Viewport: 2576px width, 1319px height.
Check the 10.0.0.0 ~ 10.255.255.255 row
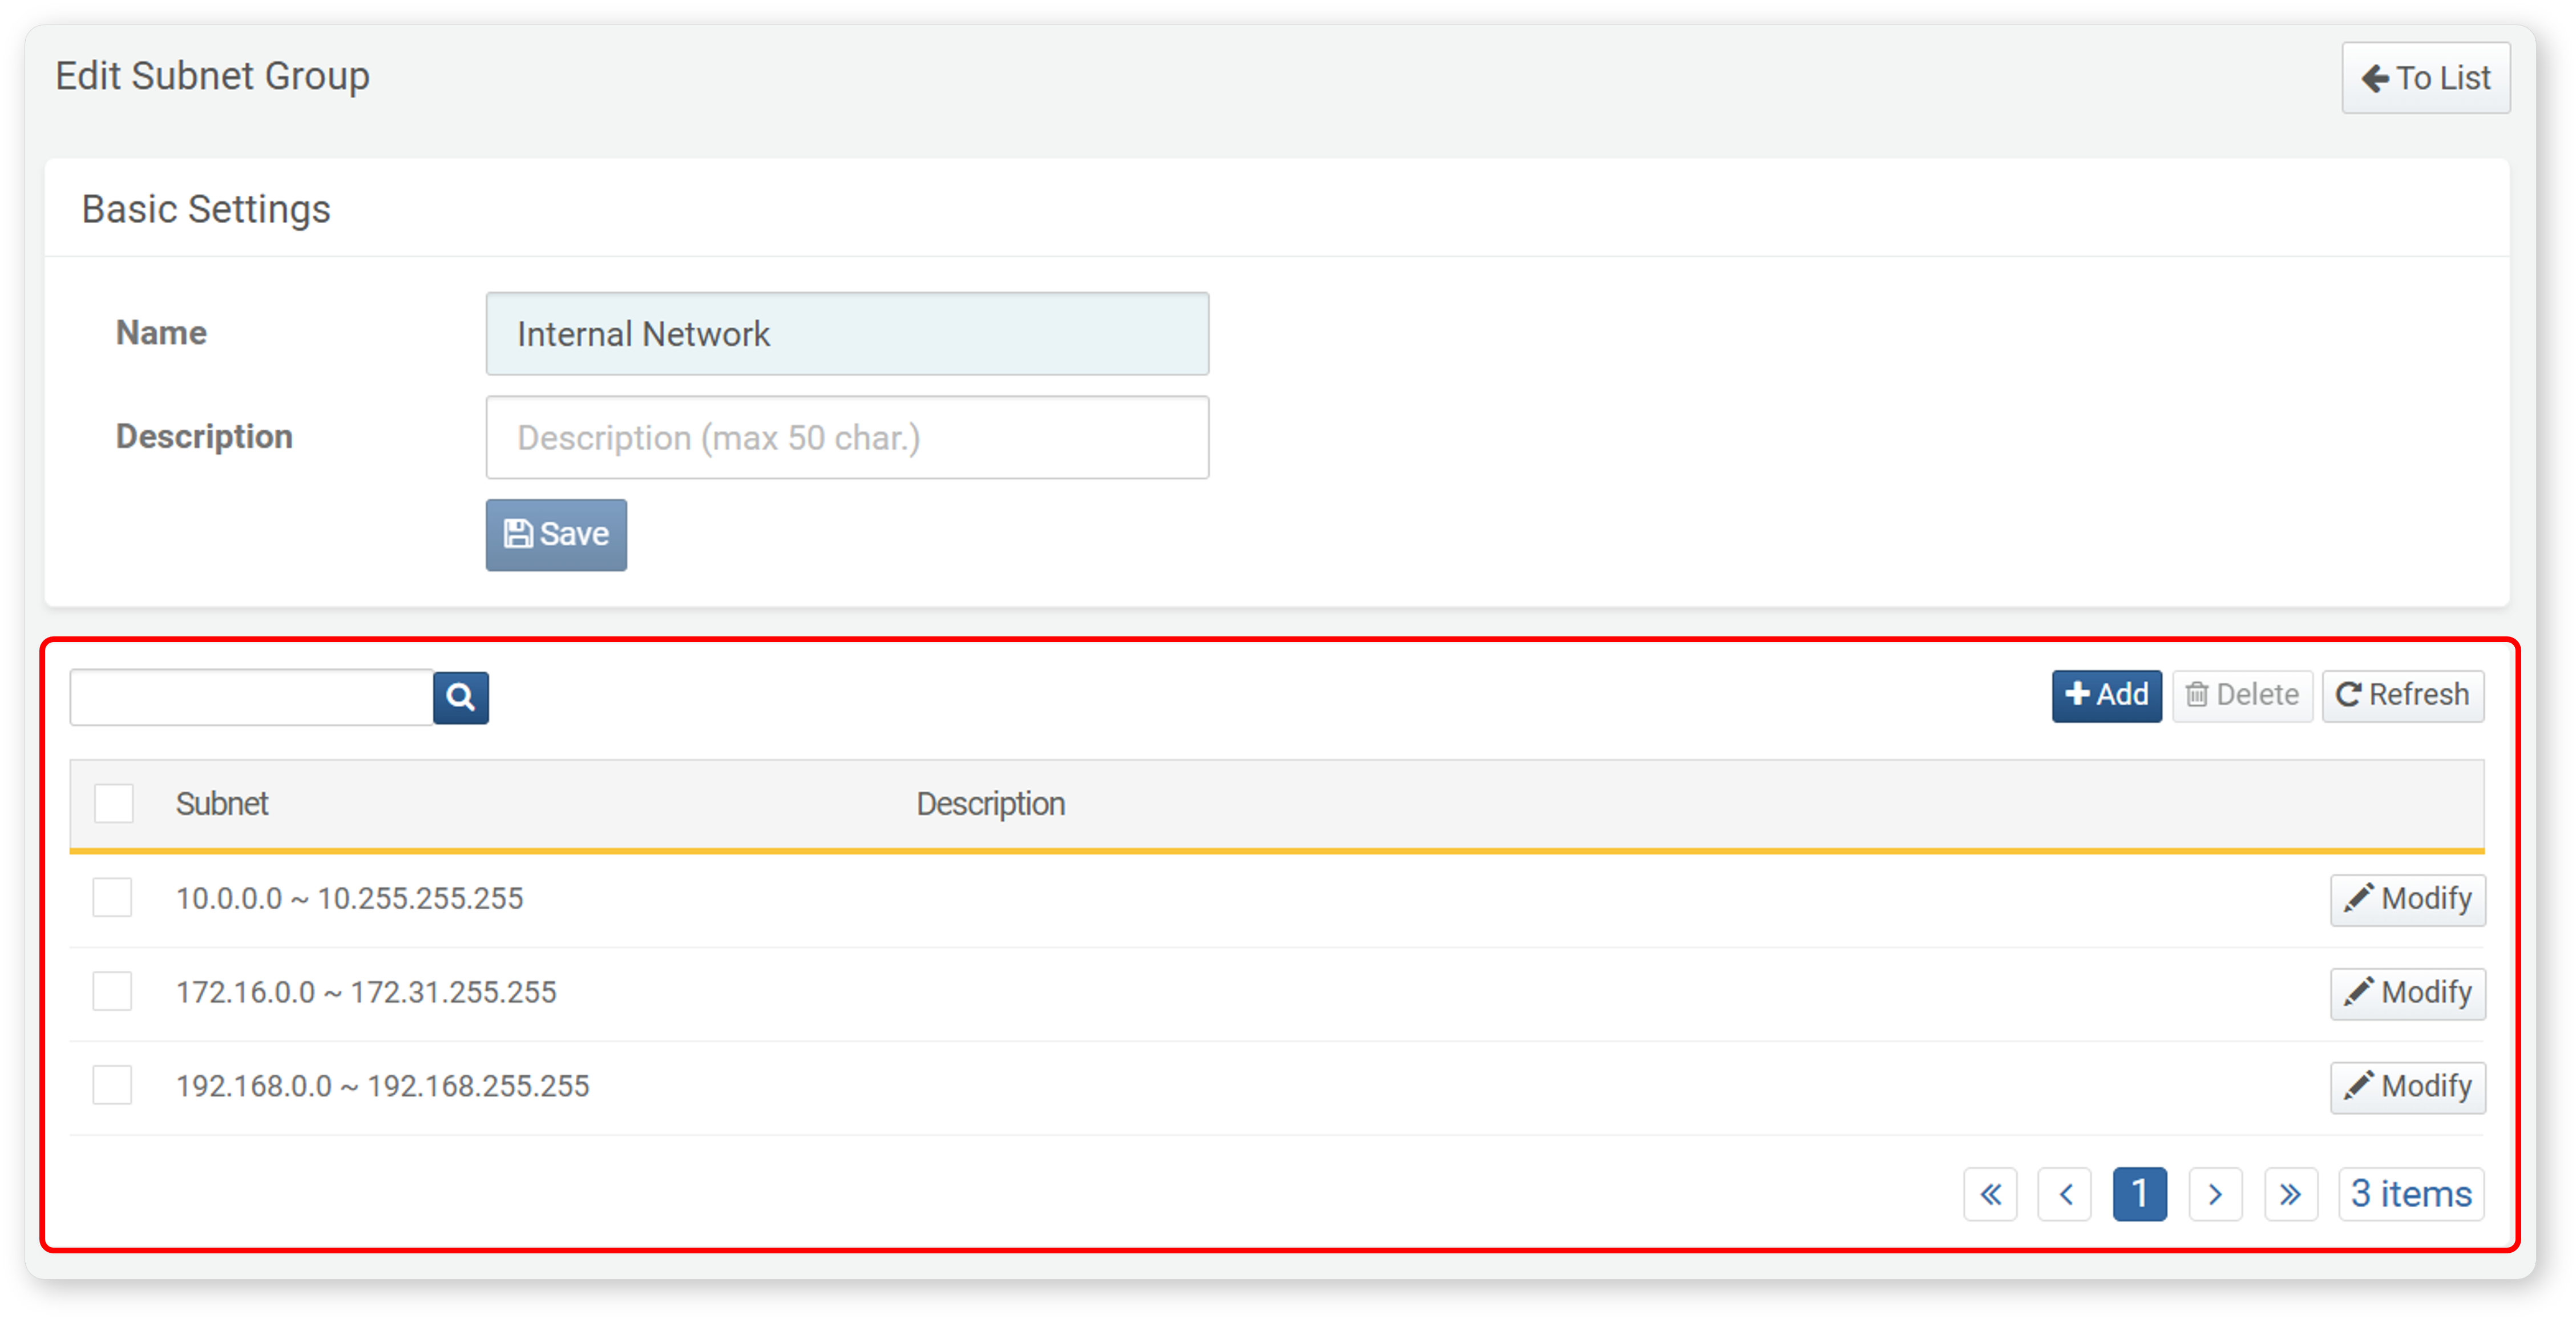(112, 898)
